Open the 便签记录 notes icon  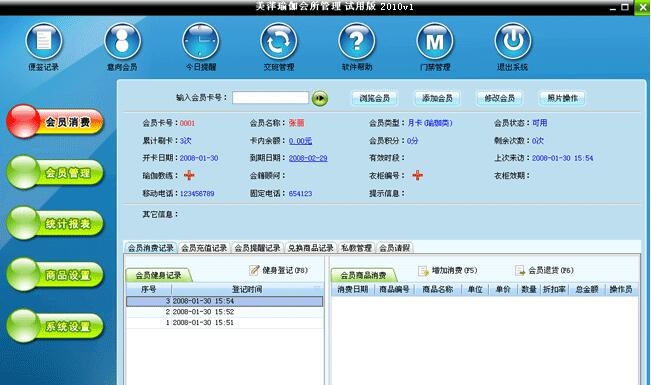coord(44,42)
